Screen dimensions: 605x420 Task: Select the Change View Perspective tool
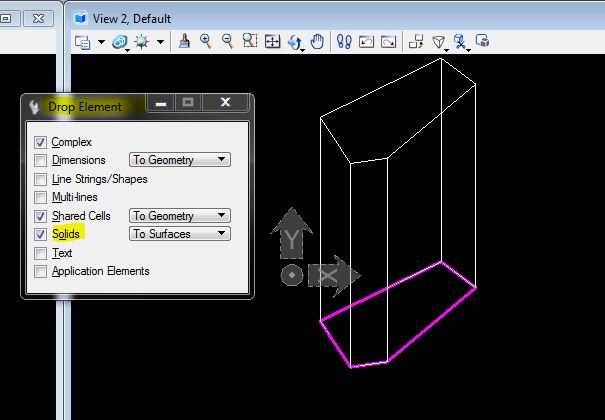pyautogui.click(x=439, y=42)
